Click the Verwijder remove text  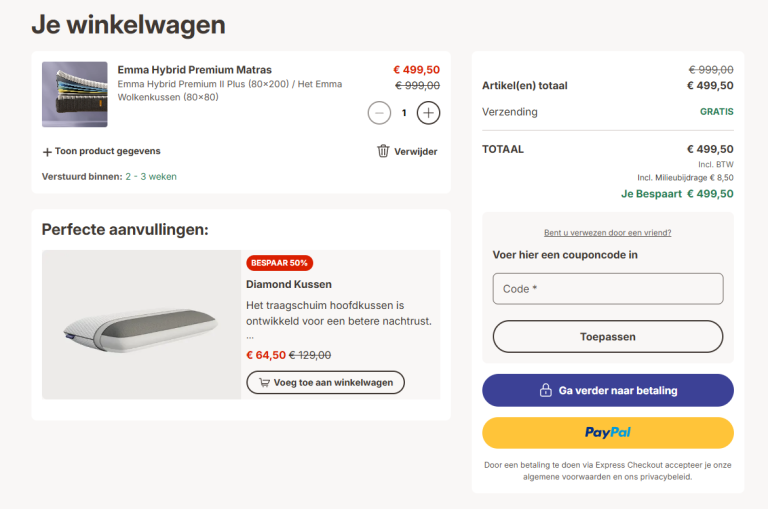tap(416, 151)
